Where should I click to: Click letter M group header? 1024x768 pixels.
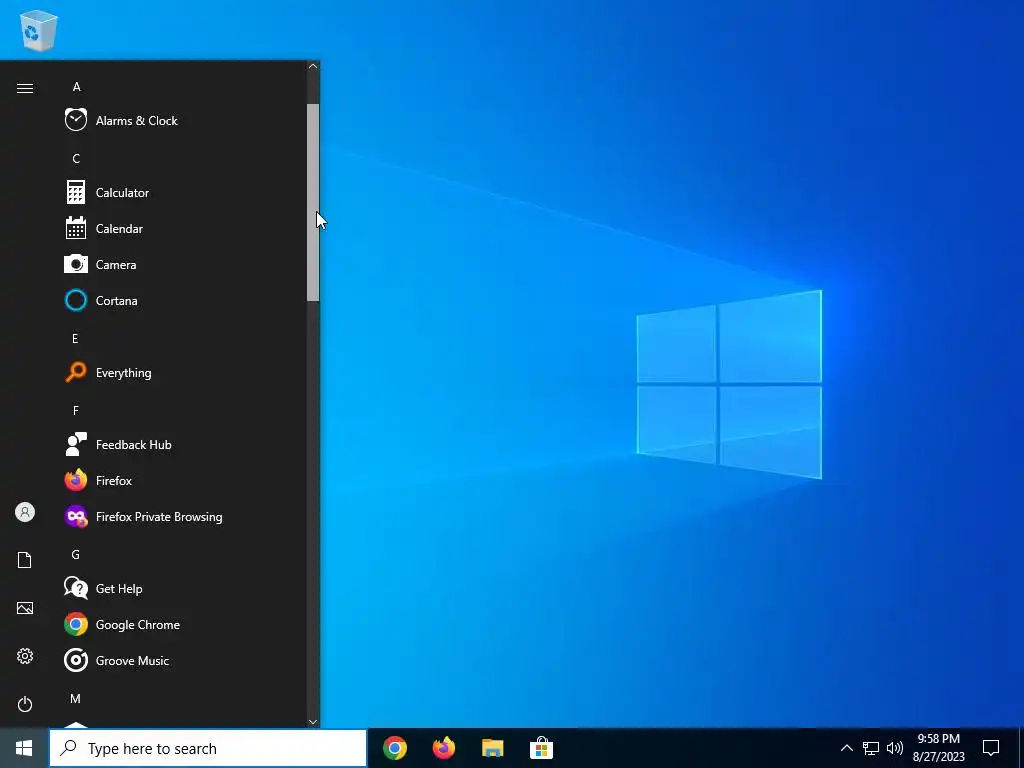pyautogui.click(x=76, y=699)
